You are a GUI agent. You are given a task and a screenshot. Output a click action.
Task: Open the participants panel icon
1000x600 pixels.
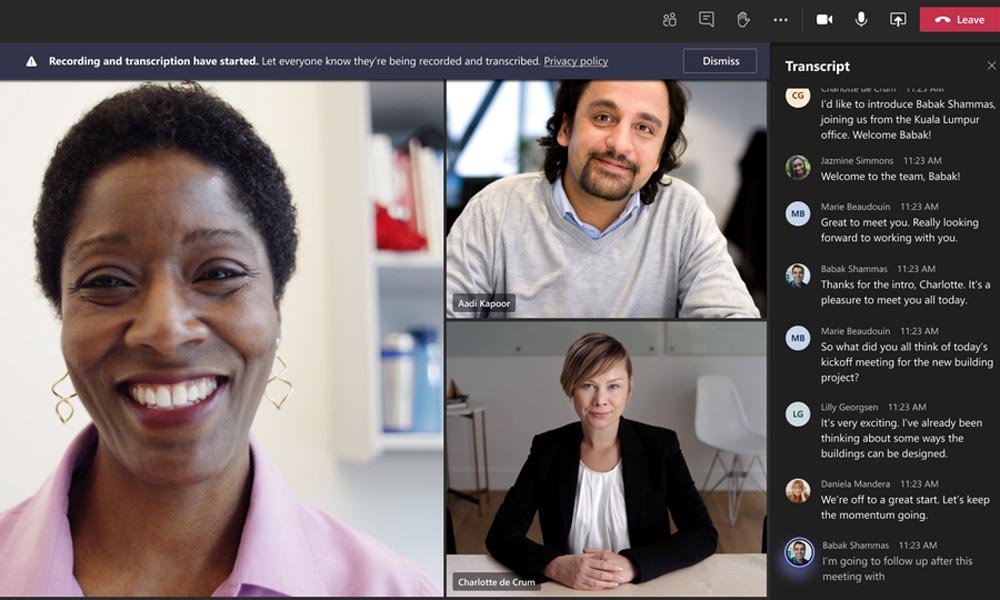[x=670, y=19]
